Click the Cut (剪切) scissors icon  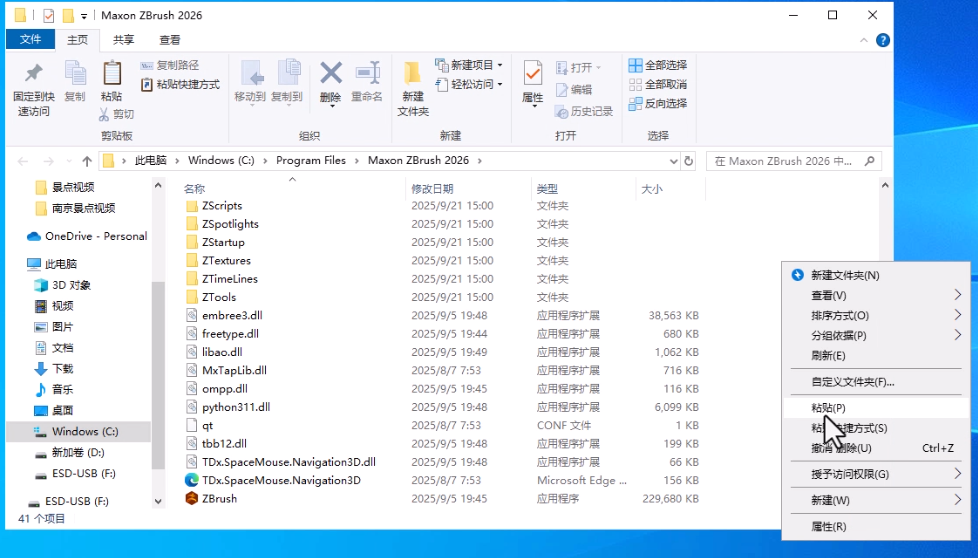tap(105, 114)
